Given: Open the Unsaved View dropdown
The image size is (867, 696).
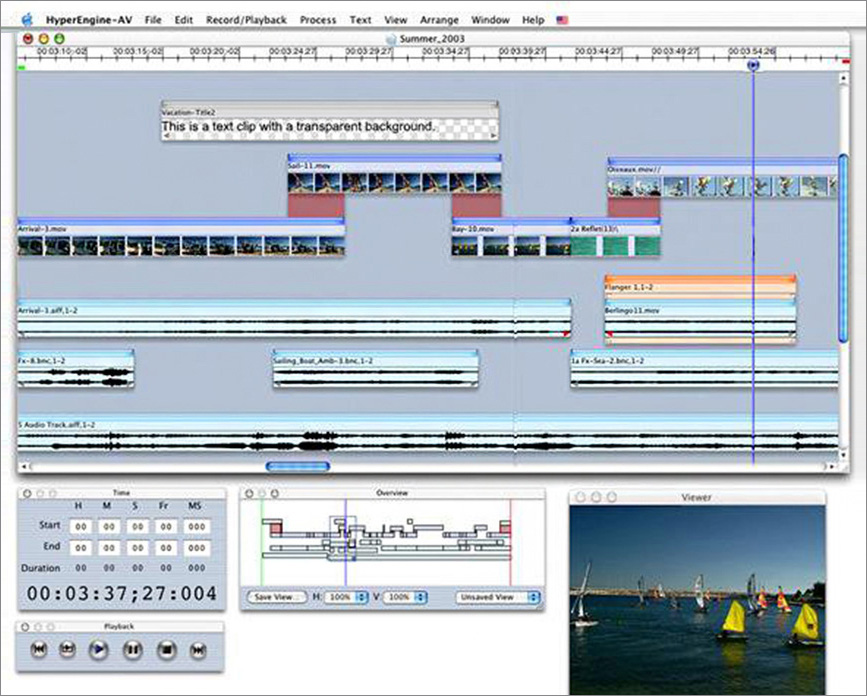Looking at the screenshot, I should pos(498,597).
